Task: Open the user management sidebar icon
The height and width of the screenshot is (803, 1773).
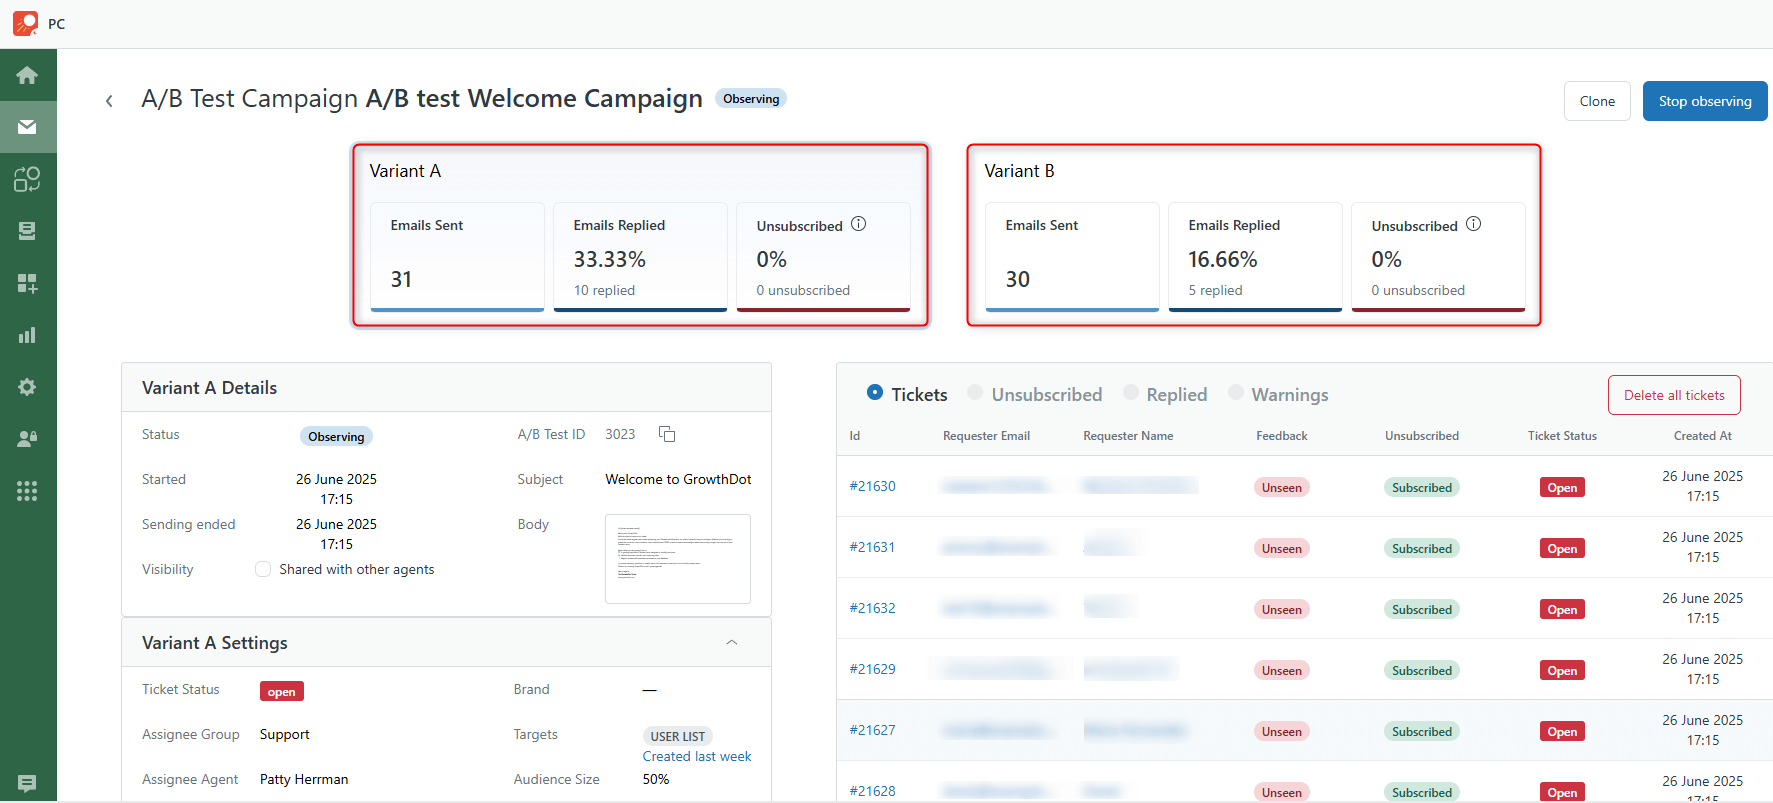Action: coord(27,439)
